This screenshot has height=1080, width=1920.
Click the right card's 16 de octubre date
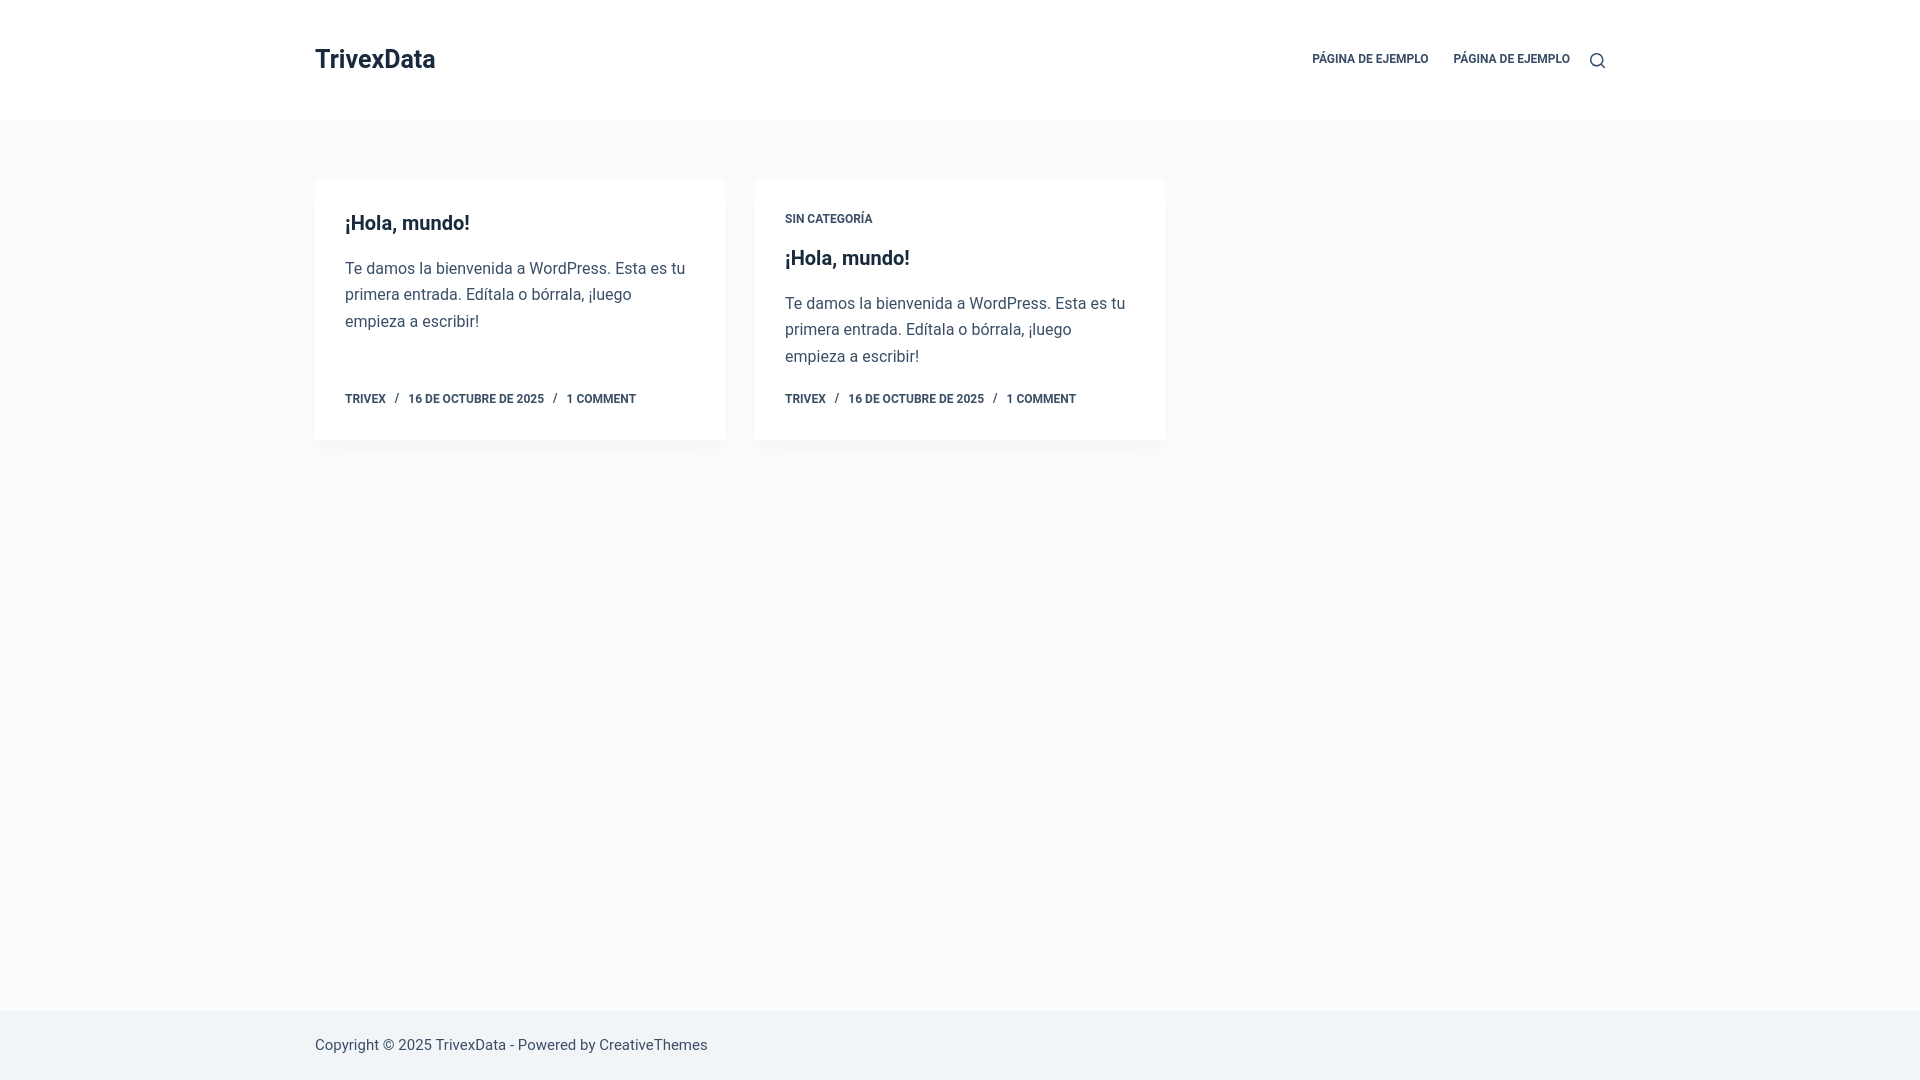(916, 399)
